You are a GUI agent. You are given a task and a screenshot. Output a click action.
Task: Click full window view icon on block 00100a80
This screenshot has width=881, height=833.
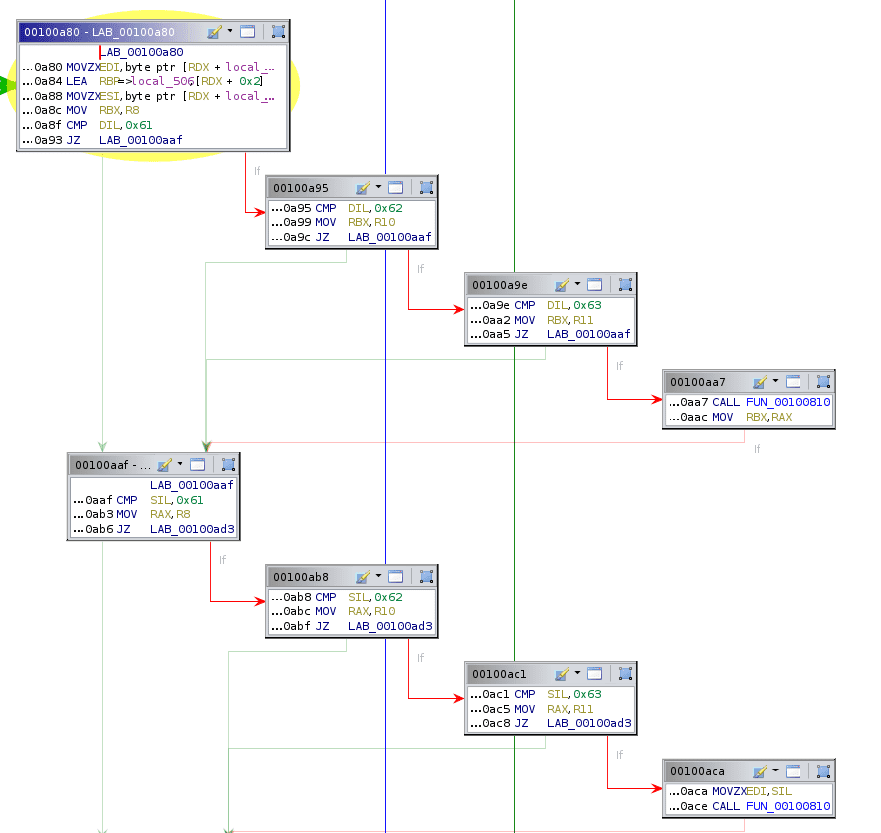click(x=247, y=32)
